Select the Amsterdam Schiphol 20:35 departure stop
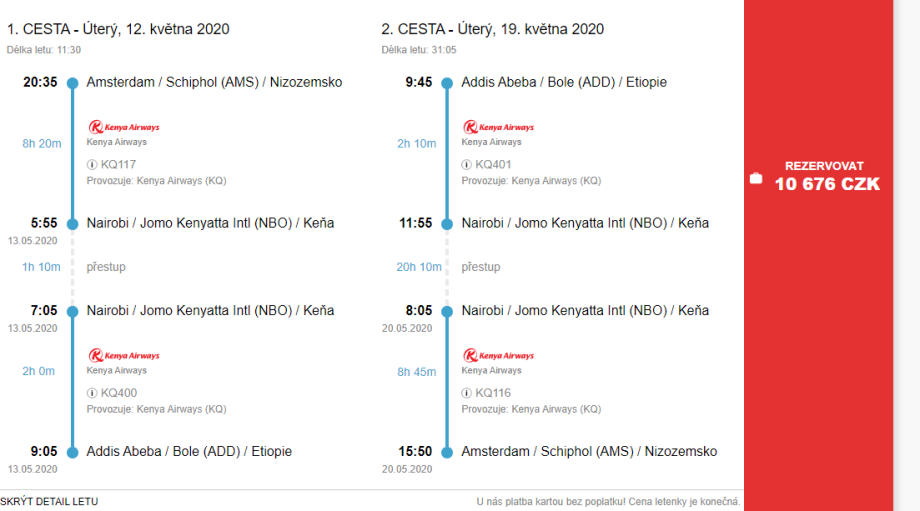Image resolution: width=920 pixels, height=511 pixels. point(214,82)
